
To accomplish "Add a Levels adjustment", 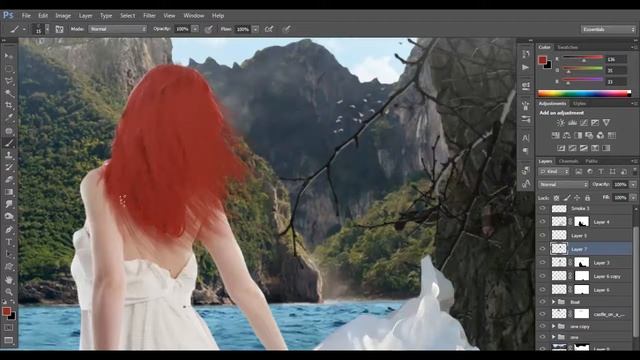I will tap(572, 122).
